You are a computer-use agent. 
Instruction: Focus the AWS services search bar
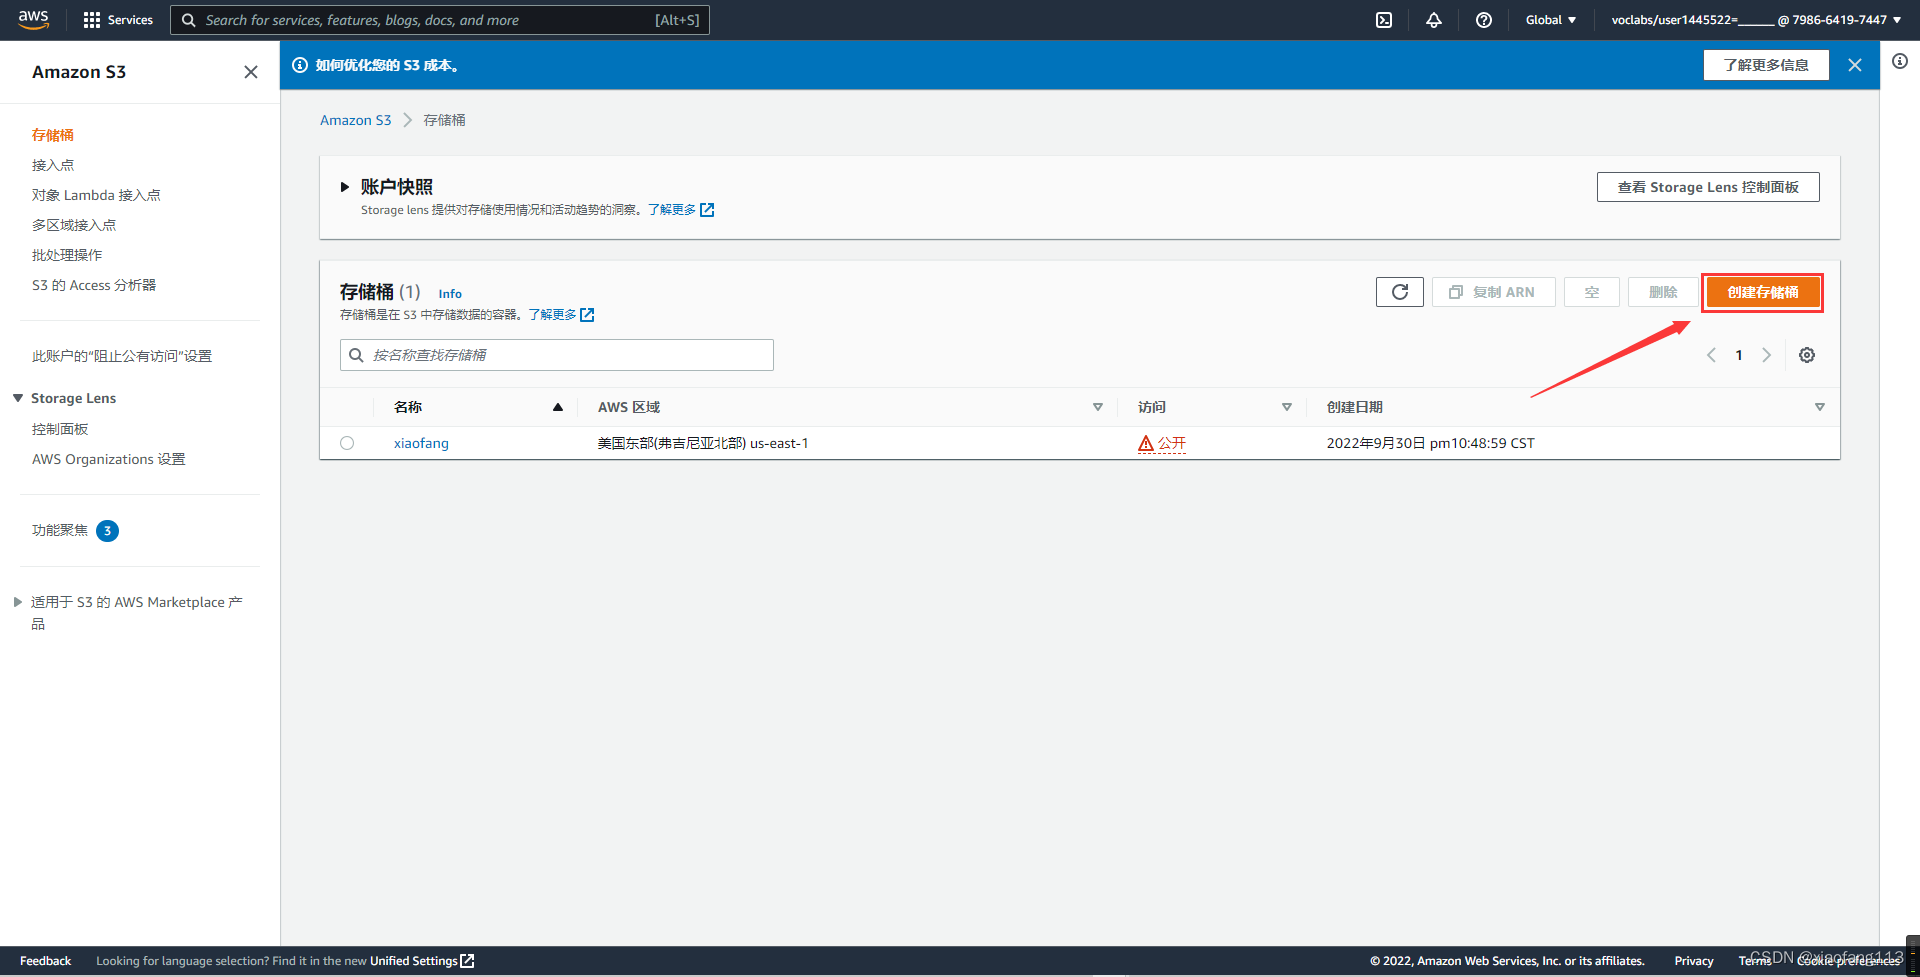point(440,20)
